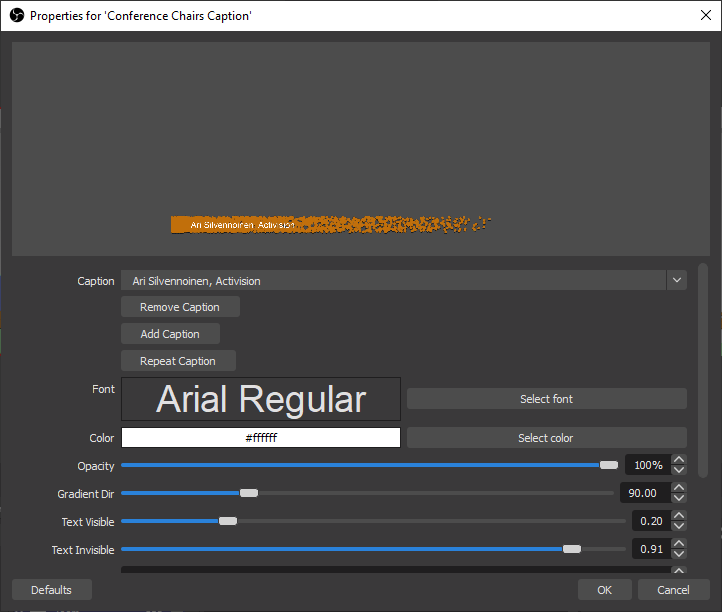Click the Remove Caption button

tap(180, 307)
